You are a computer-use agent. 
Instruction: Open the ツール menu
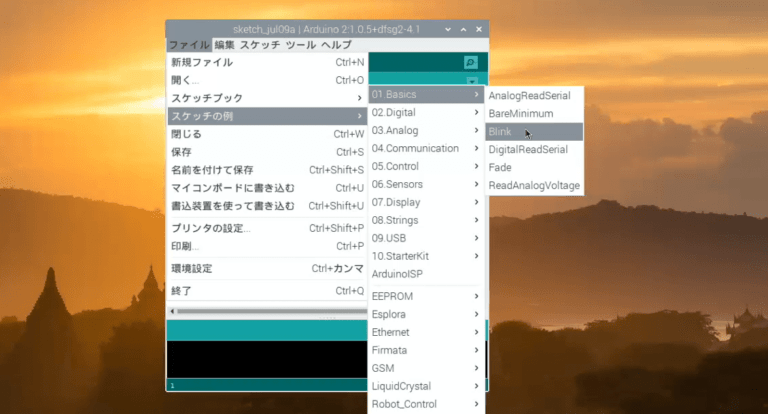(300, 46)
